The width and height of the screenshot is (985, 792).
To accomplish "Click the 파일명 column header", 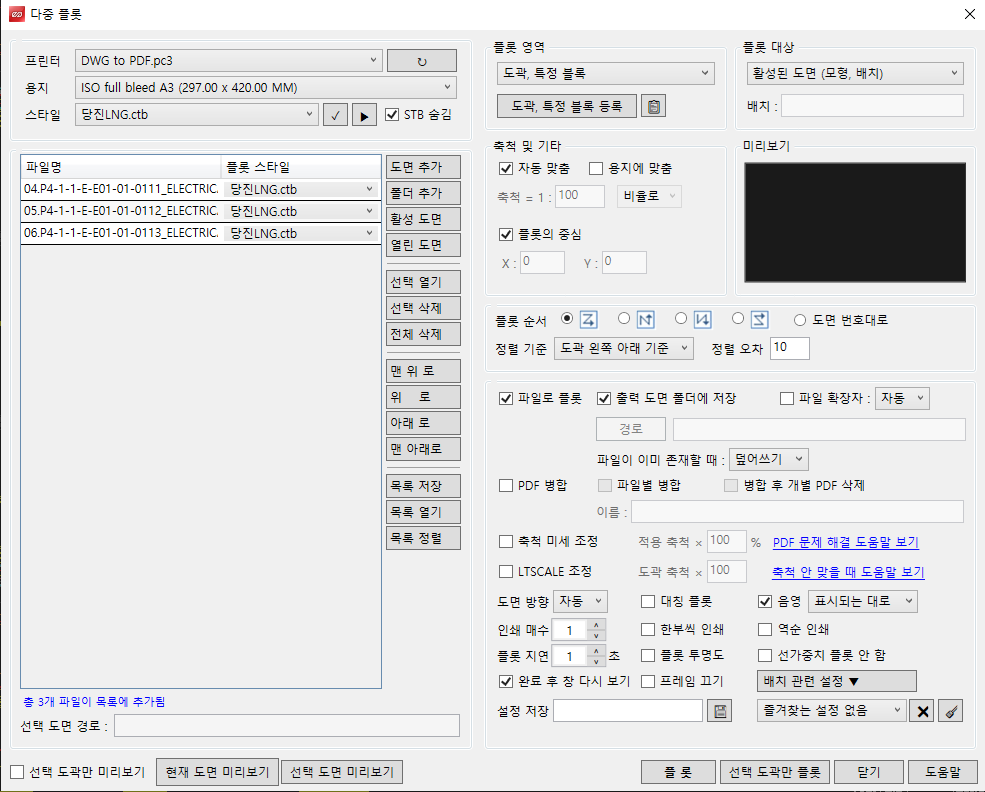I will click(121, 168).
